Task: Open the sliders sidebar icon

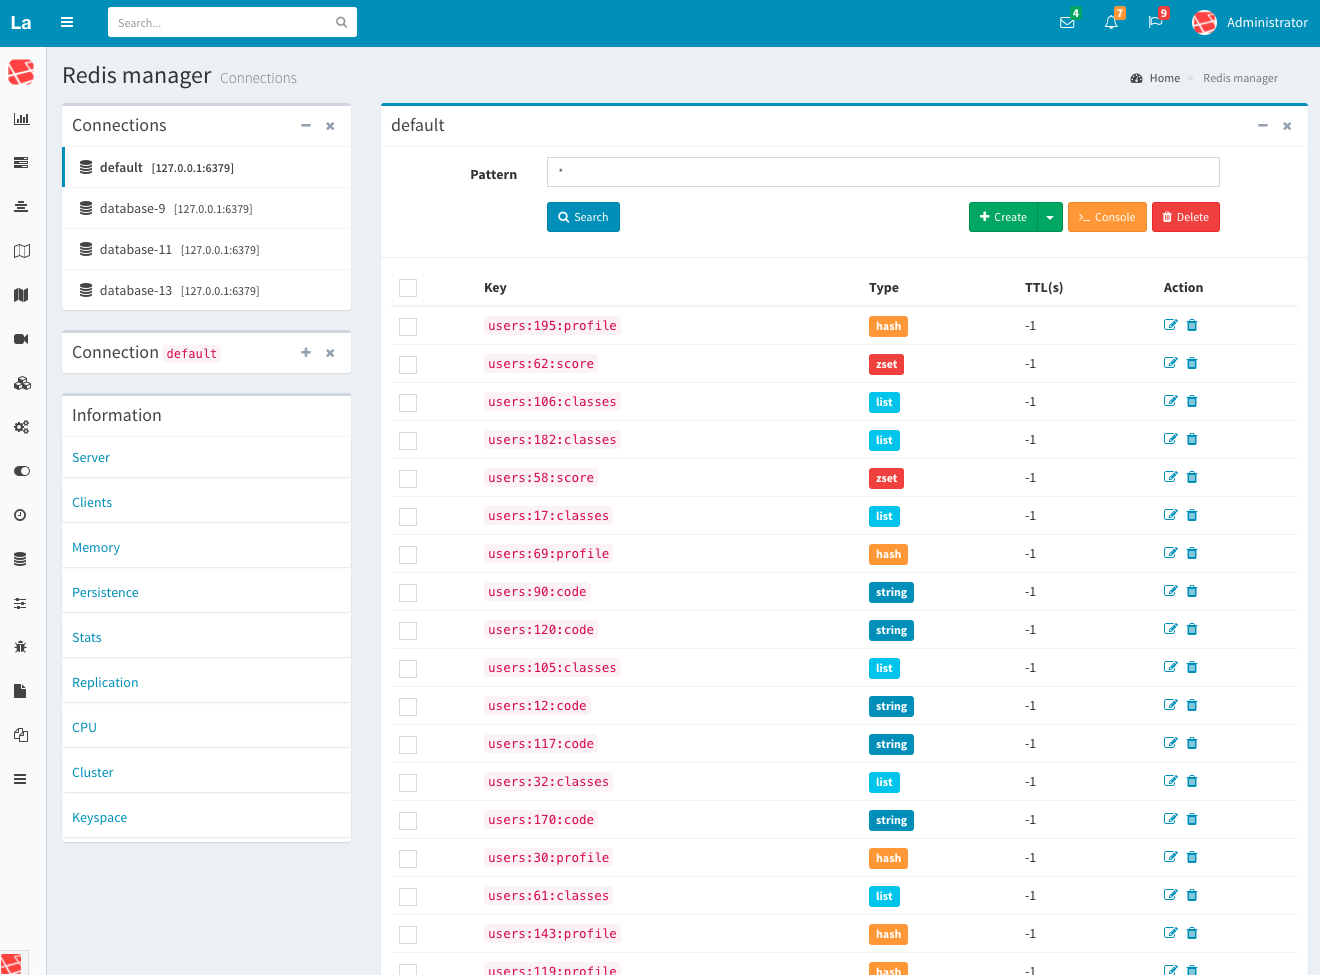Action: (20, 603)
